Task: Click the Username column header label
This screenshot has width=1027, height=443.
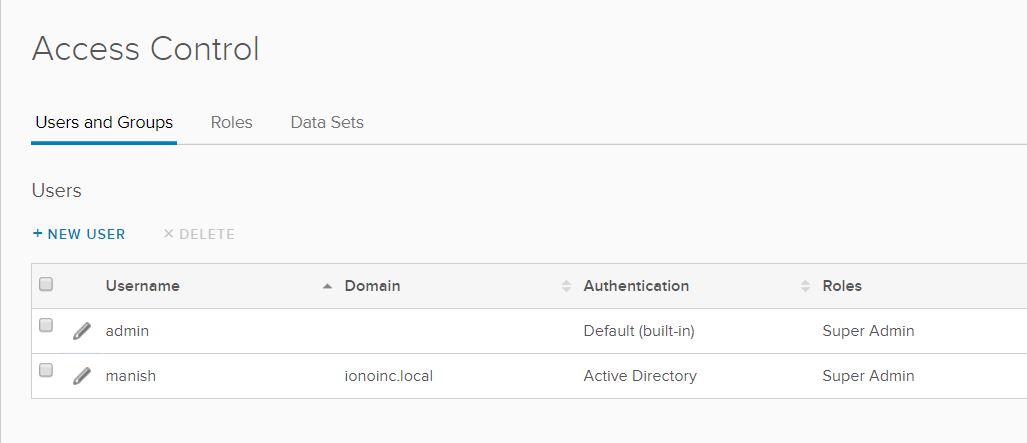Action: pyautogui.click(x=143, y=286)
